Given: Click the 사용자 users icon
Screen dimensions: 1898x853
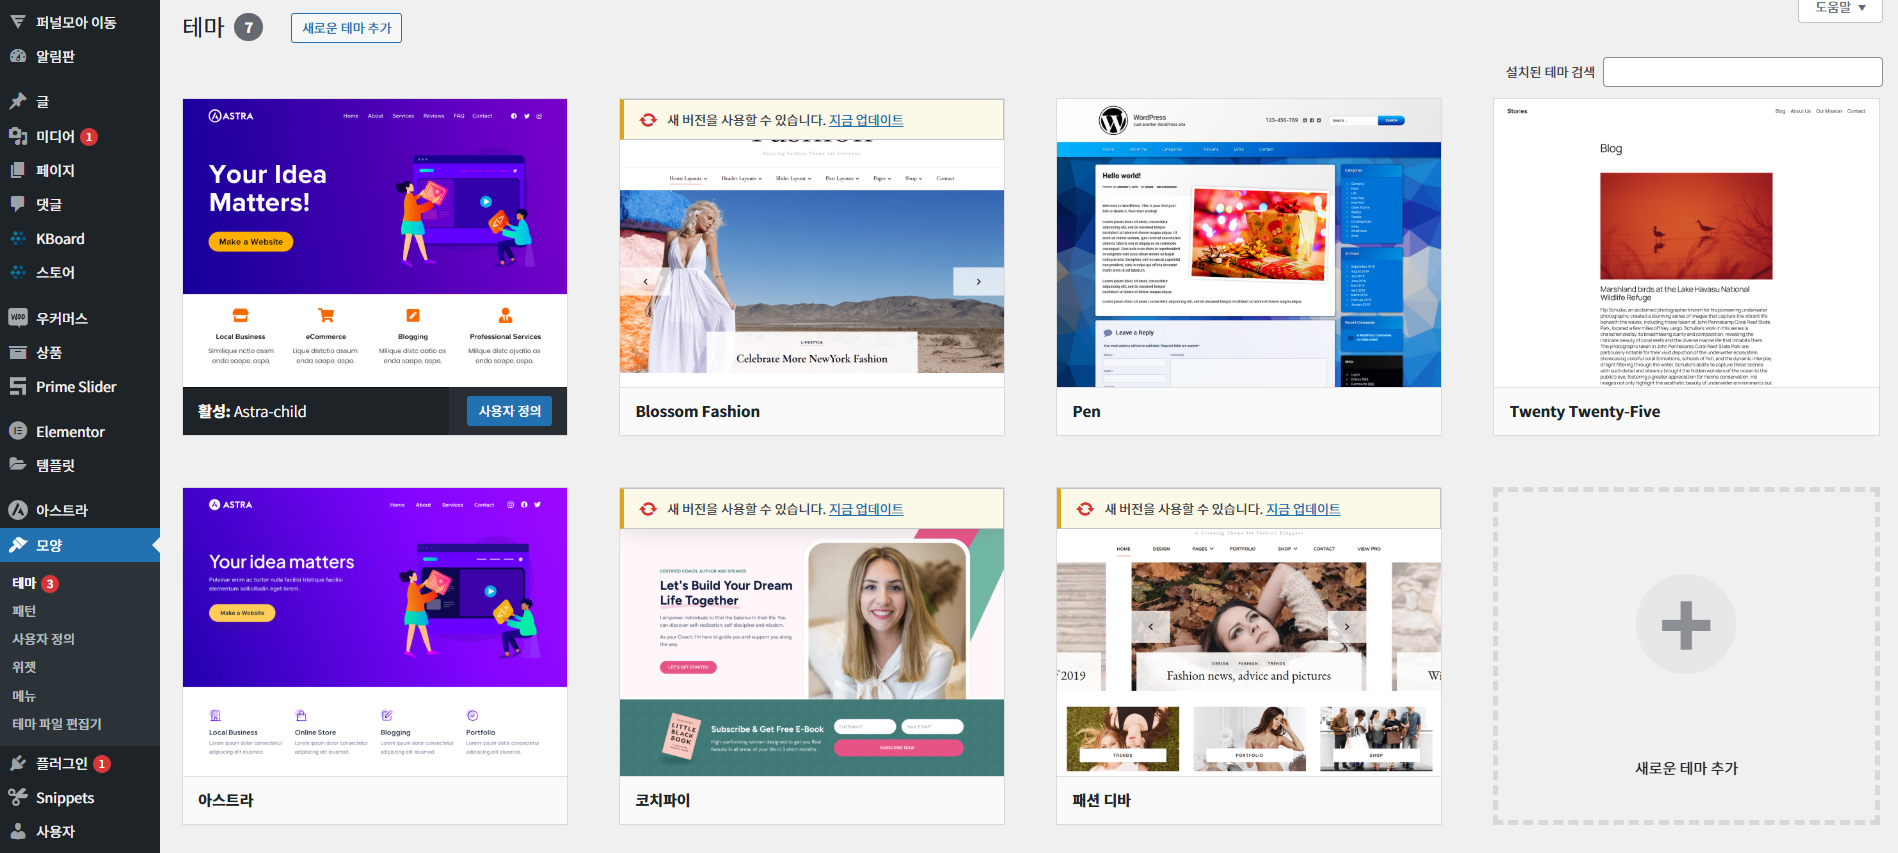Looking at the screenshot, I should [x=18, y=831].
